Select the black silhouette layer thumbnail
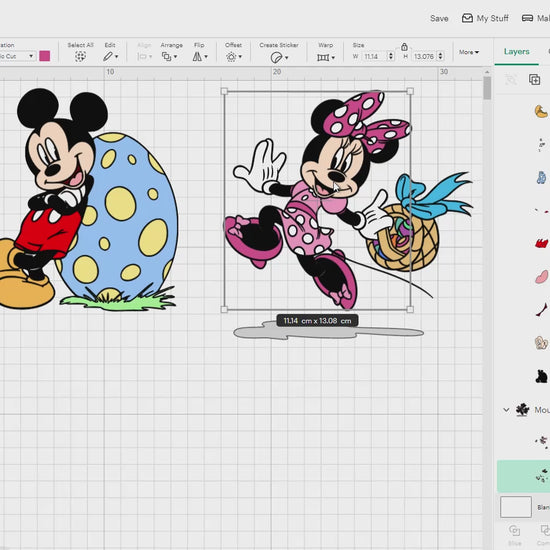550x550 pixels. [541, 376]
